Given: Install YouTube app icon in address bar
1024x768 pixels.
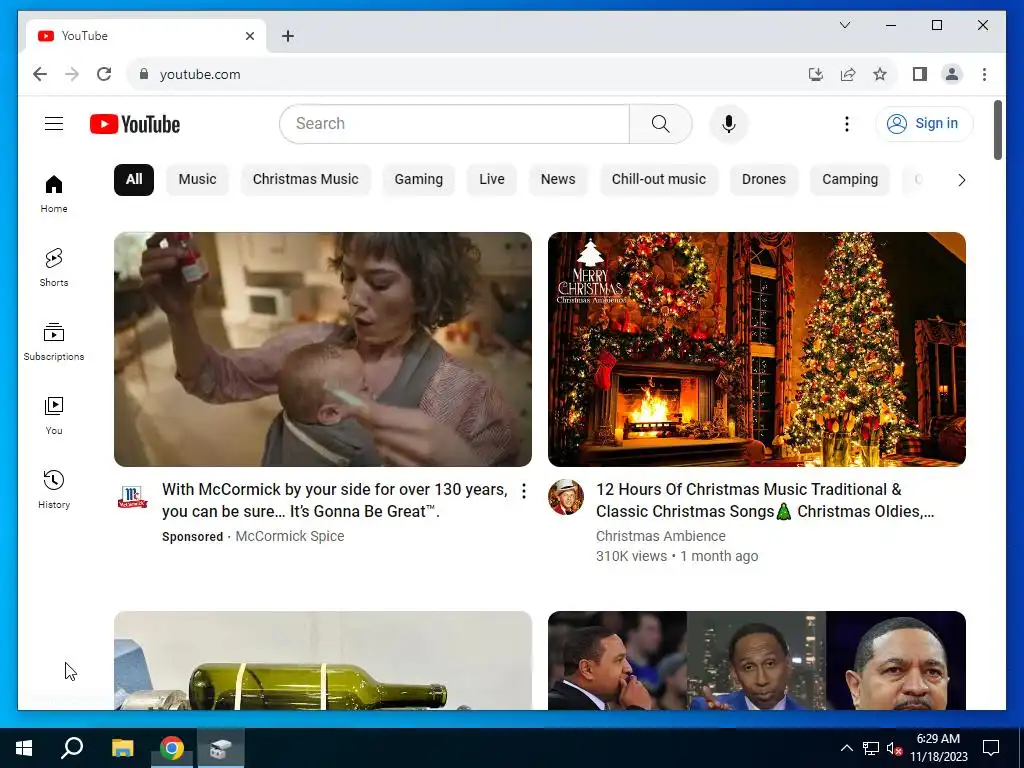Looking at the screenshot, I should 816,74.
